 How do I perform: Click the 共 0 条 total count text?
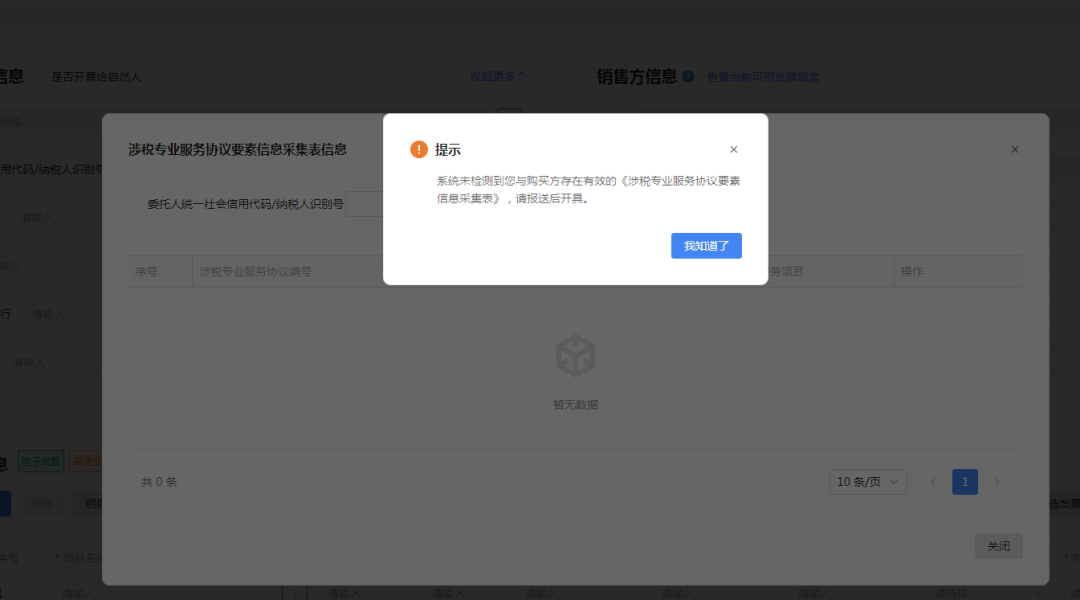point(159,482)
